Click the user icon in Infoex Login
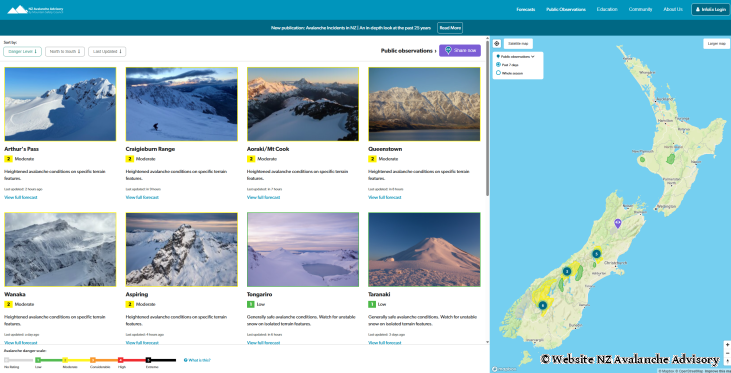Screen dimensions: 731x373 [x=698, y=9]
